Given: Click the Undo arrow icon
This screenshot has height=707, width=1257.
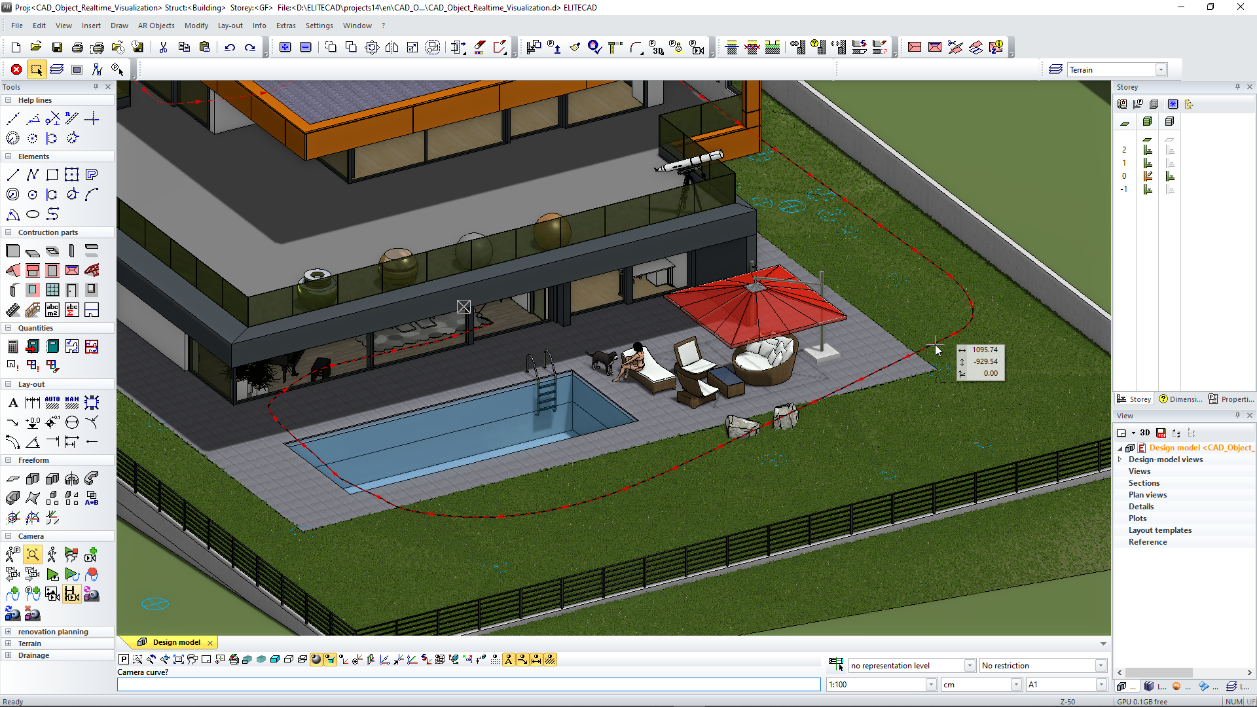Looking at the screenshot, I should pos(230,47).
